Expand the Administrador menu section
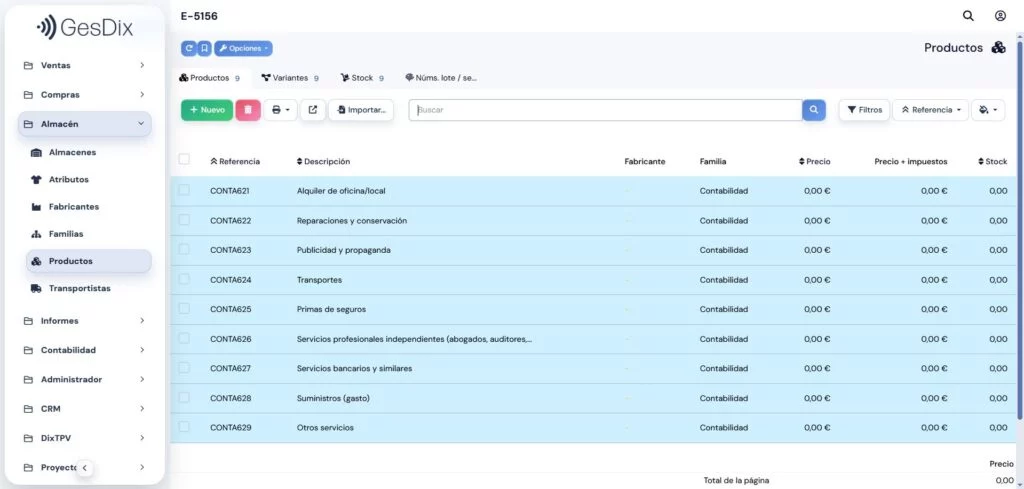Image resolution: width=1024 pixels, height=489 pixels. pyautogui.click(x=85, y=379)
